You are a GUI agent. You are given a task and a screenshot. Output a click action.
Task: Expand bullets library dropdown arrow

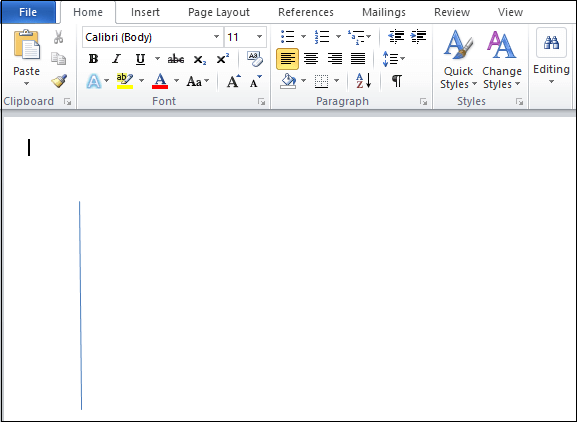[303, 36]
